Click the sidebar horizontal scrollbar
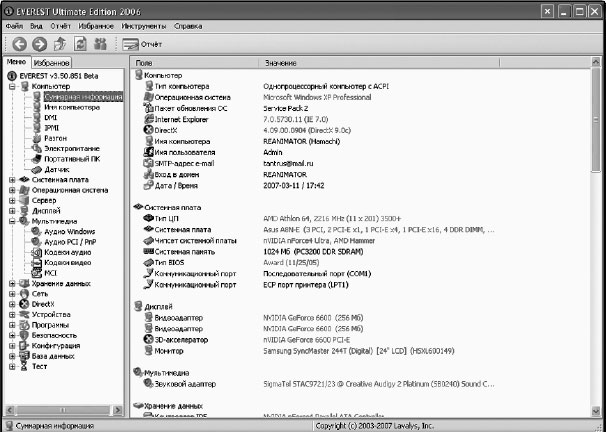Screen dimensions: 606x432 (x=60, y=410)
